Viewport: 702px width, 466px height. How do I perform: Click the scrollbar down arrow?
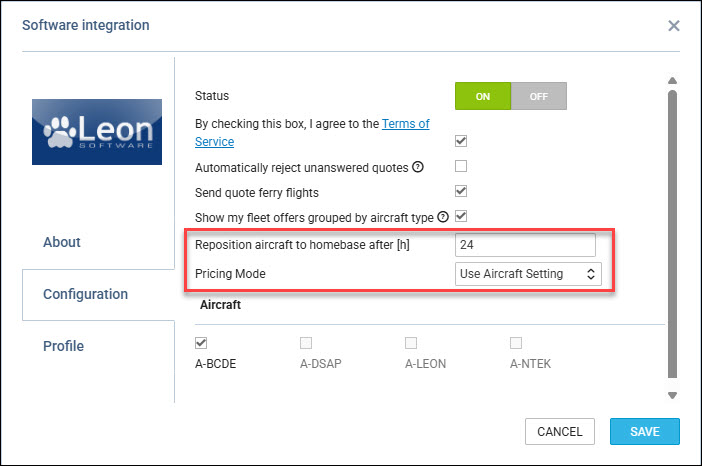(672, 395)
